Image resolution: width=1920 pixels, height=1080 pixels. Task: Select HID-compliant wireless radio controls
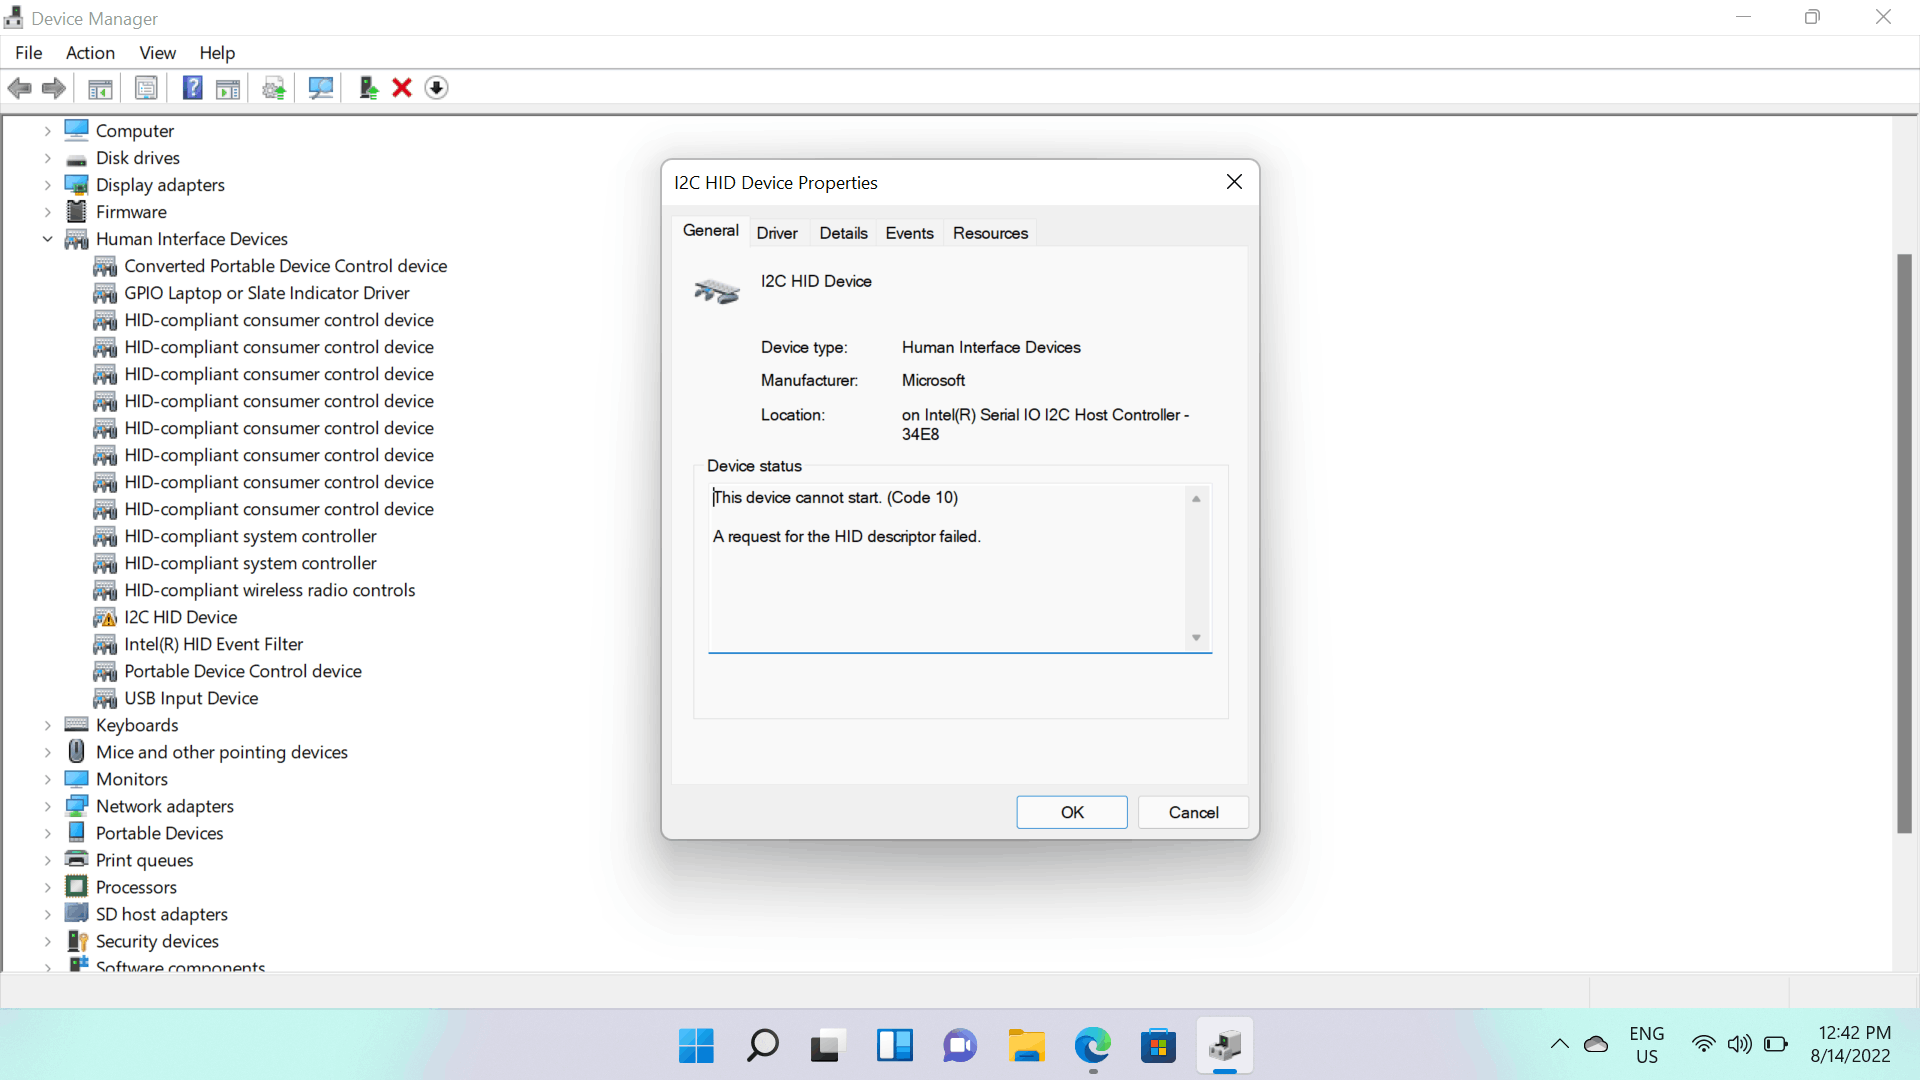coord(269,590)
